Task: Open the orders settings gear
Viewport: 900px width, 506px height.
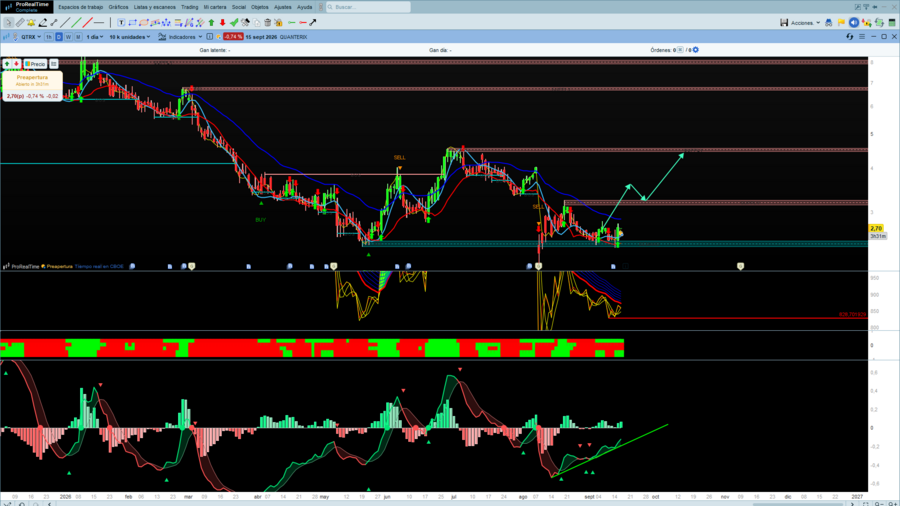Action: pos(696,50)
